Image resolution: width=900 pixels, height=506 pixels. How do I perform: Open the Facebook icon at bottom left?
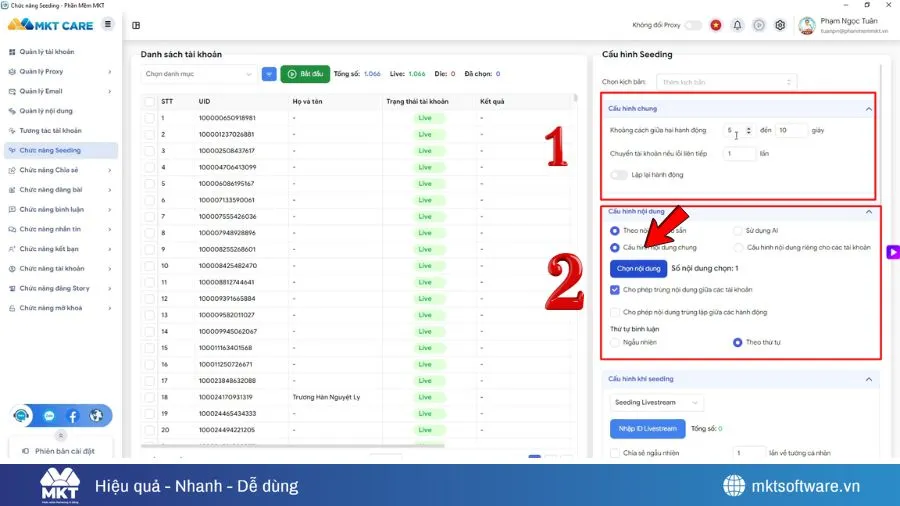tap(73, 416)
